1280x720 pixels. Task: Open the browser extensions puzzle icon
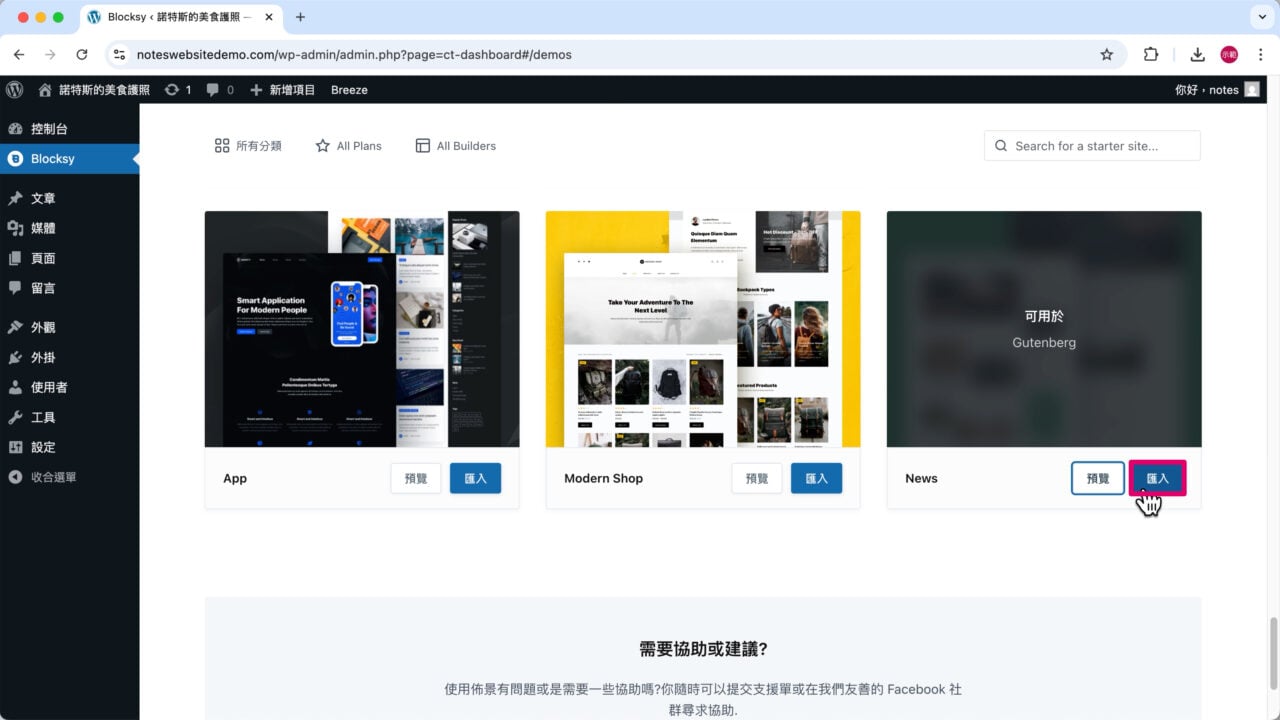click(1151, 55)
